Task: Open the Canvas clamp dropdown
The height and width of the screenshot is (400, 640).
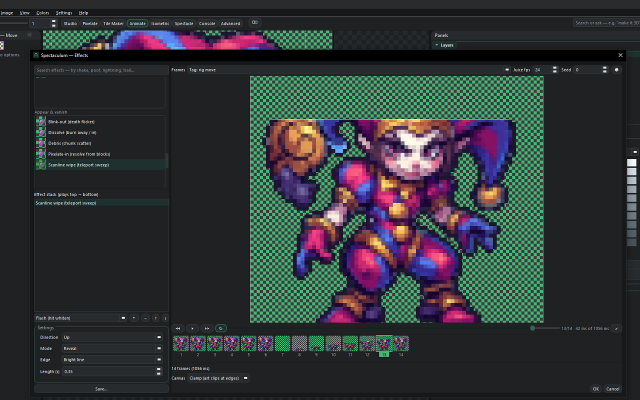Action: coord(218,378)
